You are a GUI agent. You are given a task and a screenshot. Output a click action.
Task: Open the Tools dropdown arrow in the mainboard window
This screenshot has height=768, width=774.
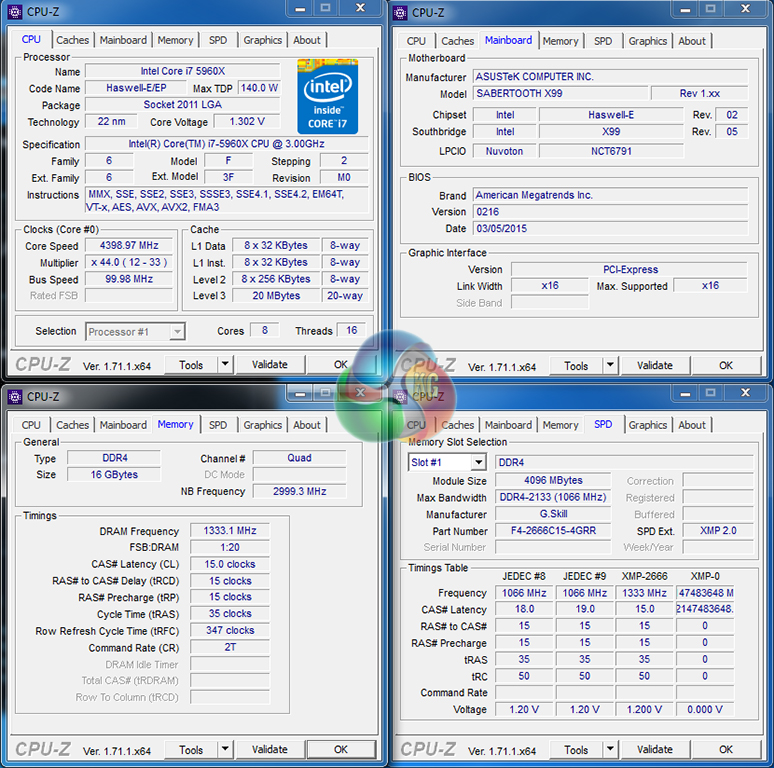pos(609,366)
